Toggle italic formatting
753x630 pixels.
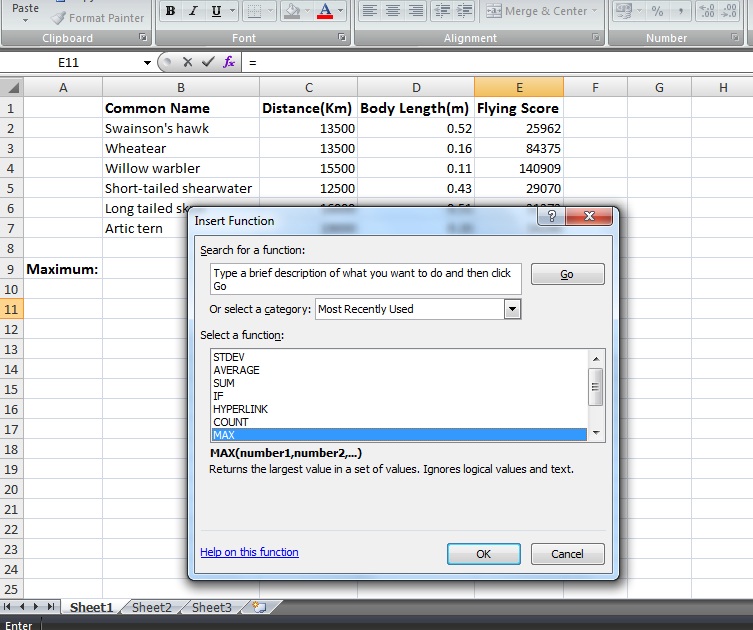click(193, 11)
